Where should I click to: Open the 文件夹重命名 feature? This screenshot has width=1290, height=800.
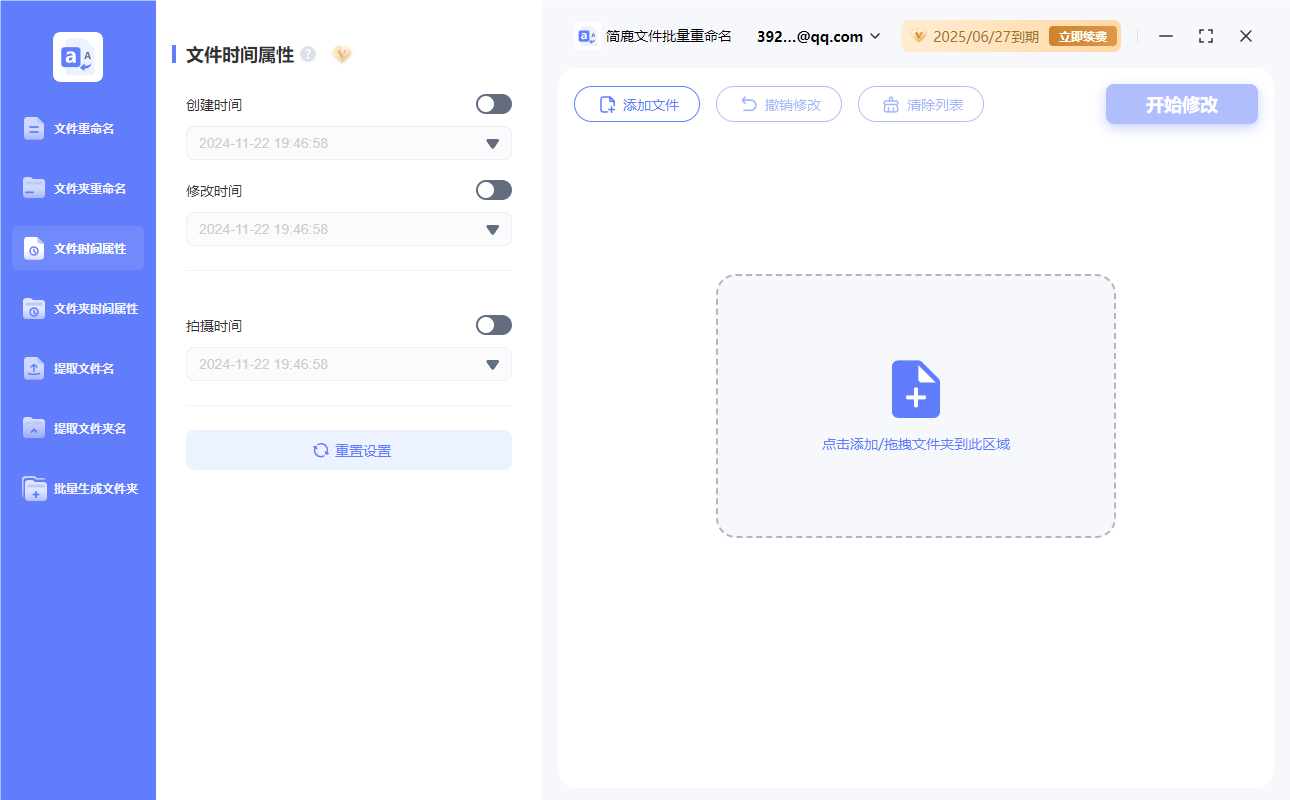(77, 188)
